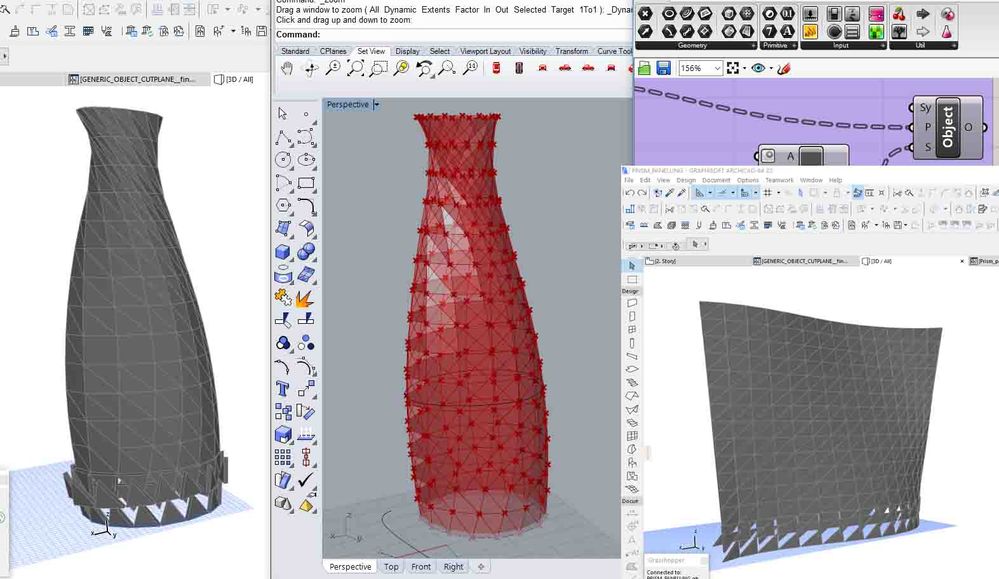The image size is (999, 579).
Task: Click the Explode icon in Rhino sidebar
Action: click(306, 297)
